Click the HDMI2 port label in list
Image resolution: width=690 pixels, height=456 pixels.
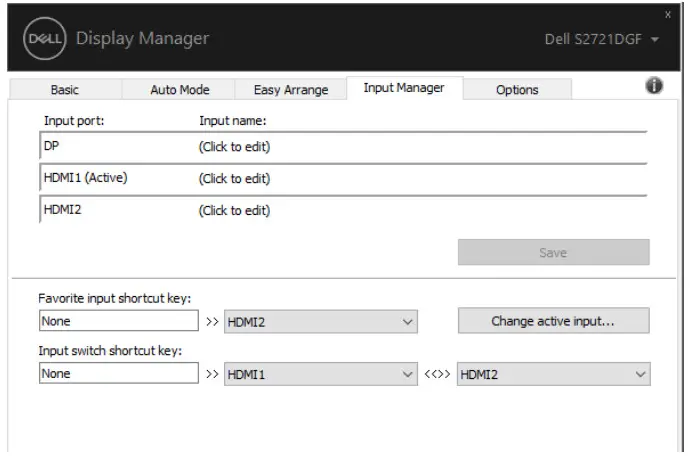coord(62,210)
